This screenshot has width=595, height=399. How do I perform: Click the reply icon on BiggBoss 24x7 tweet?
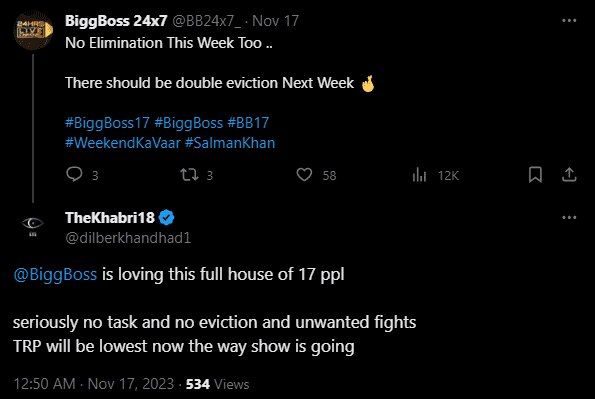74,175
